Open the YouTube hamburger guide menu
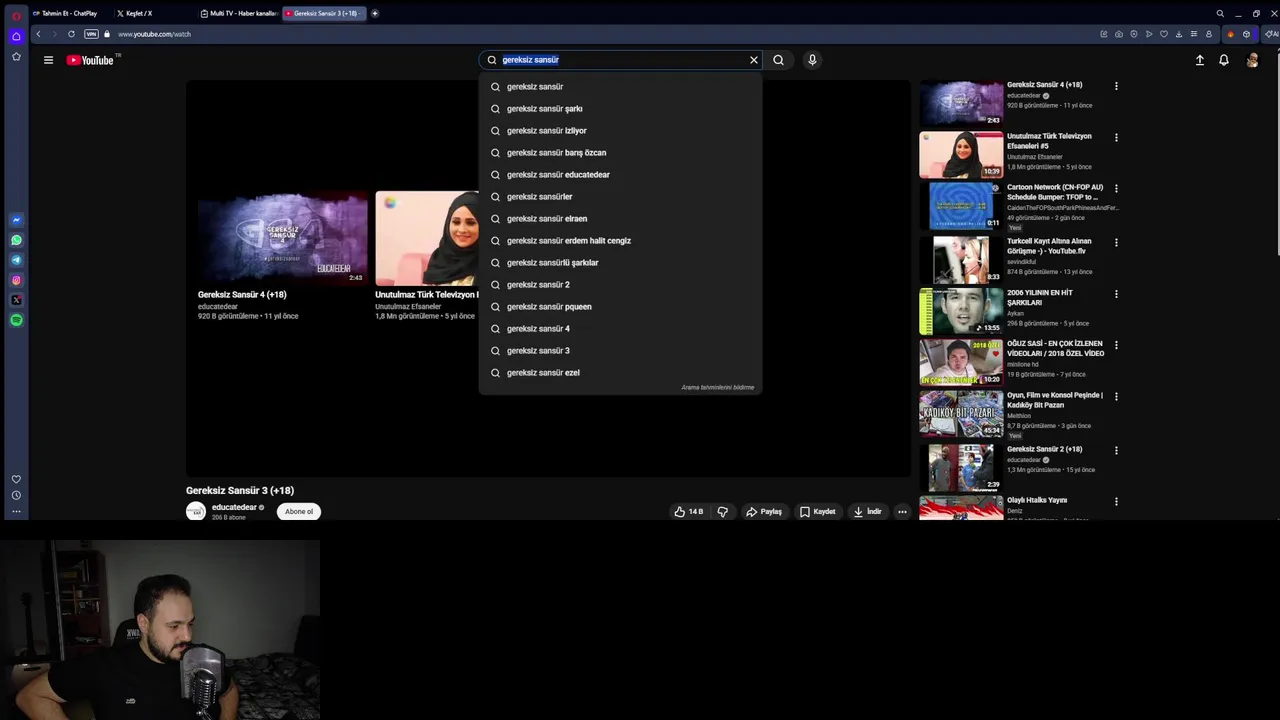Screen dimensions: 1280x720 pyautogui.click(x=48, y=60)
